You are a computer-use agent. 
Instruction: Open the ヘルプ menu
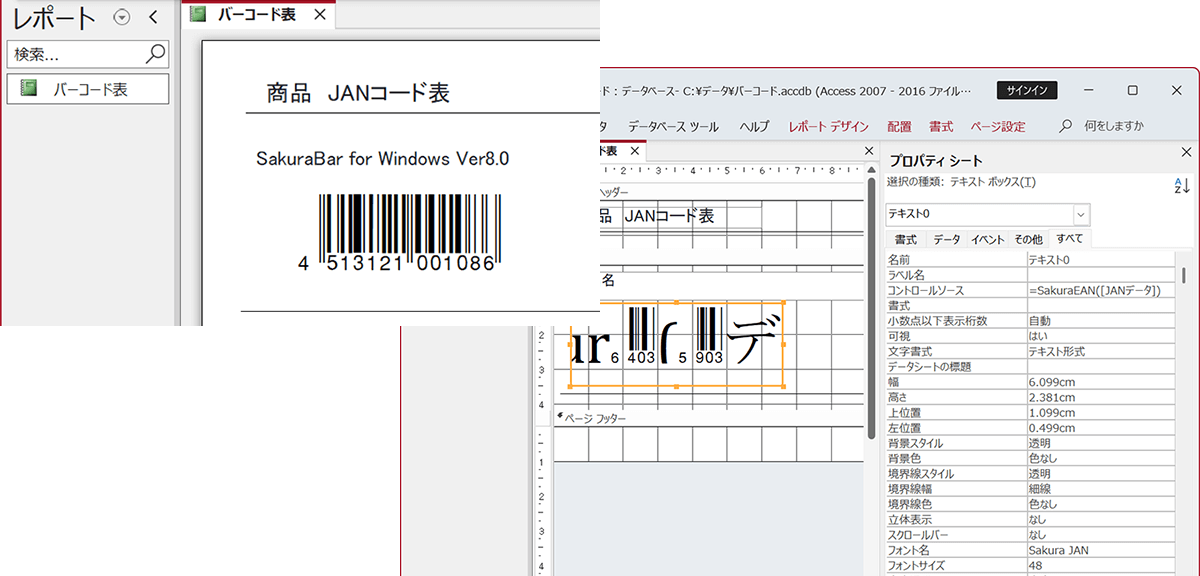click(x=756, y=125)
